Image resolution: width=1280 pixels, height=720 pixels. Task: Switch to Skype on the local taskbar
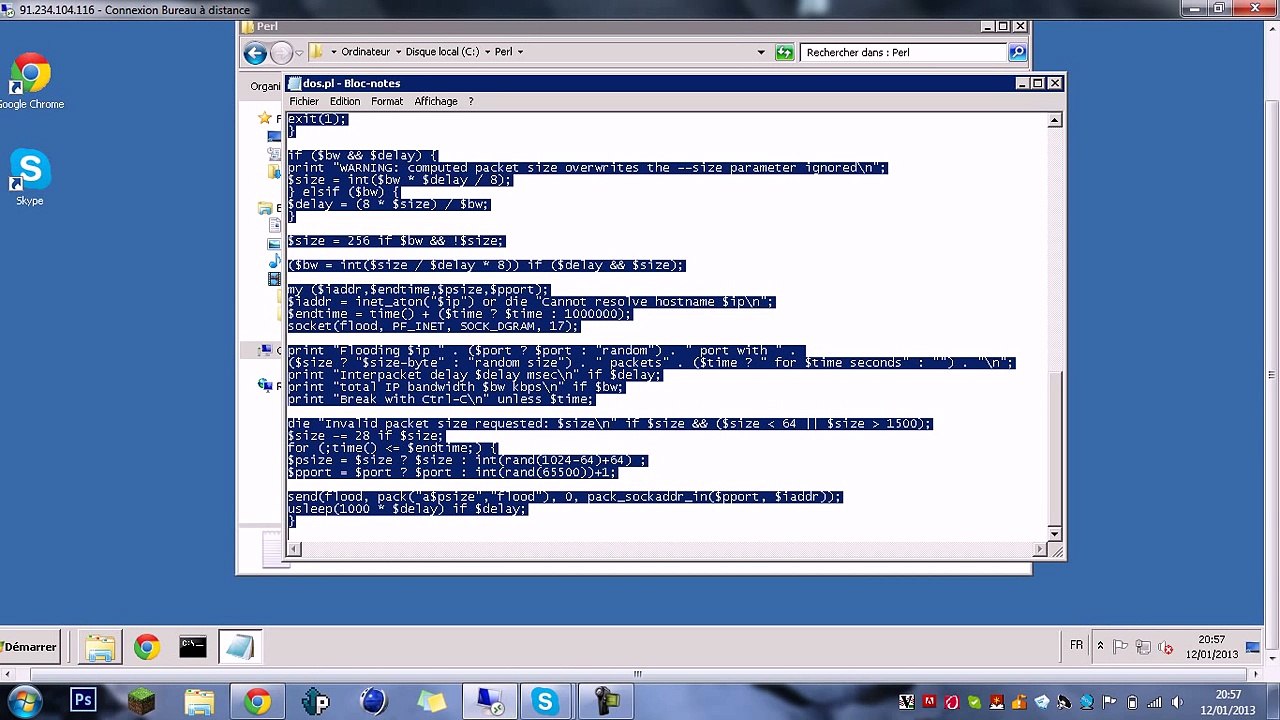[545, 701]
